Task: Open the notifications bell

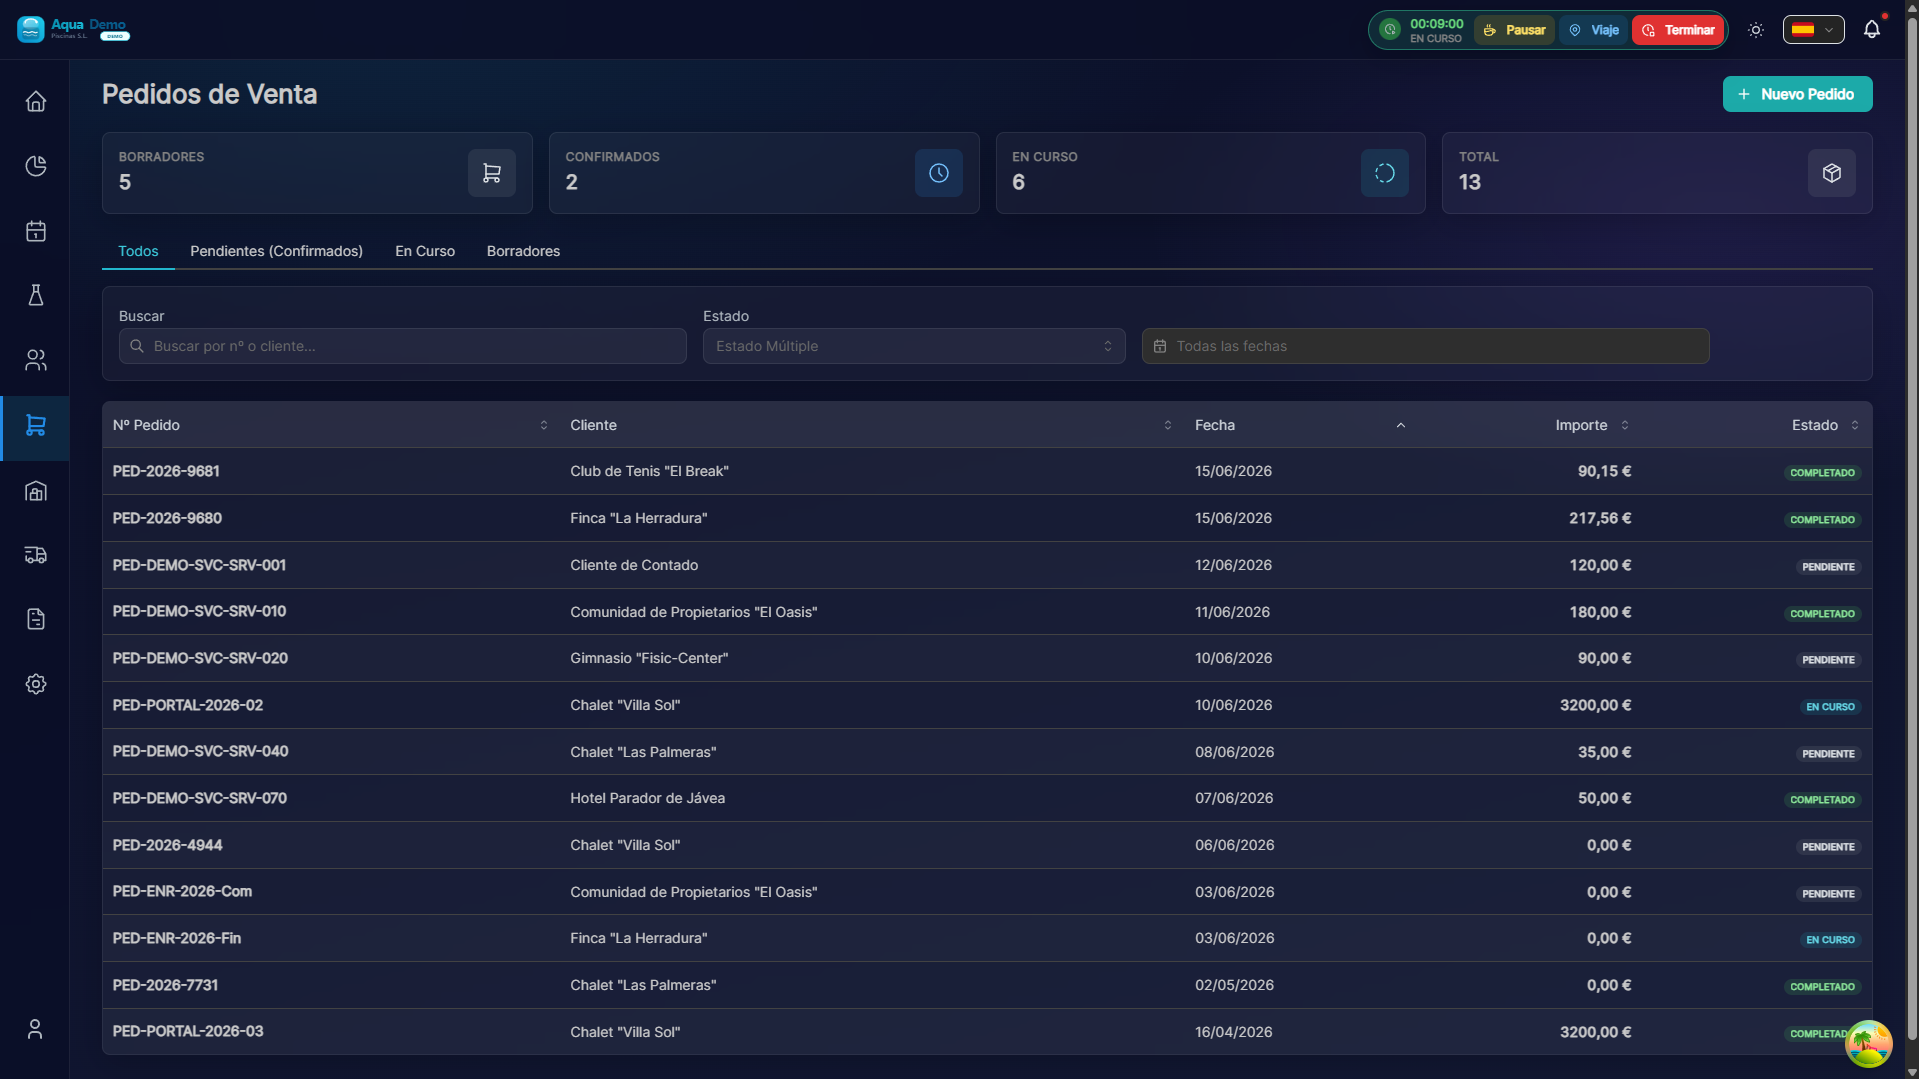Action: pyautogui.click(x=1871, y=30)
